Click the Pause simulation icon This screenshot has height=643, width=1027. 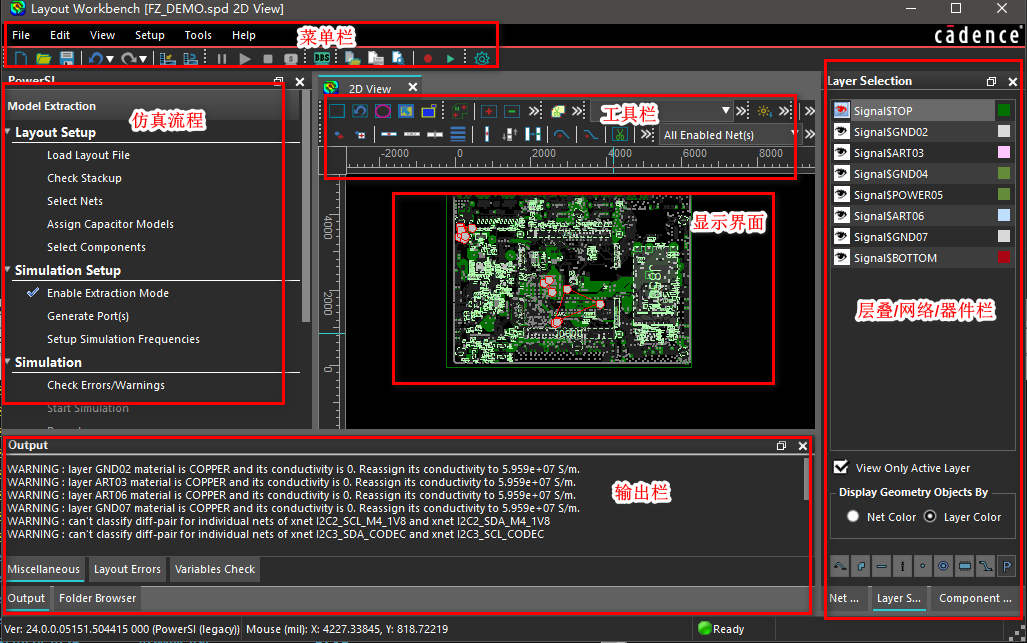pos(222,59)
